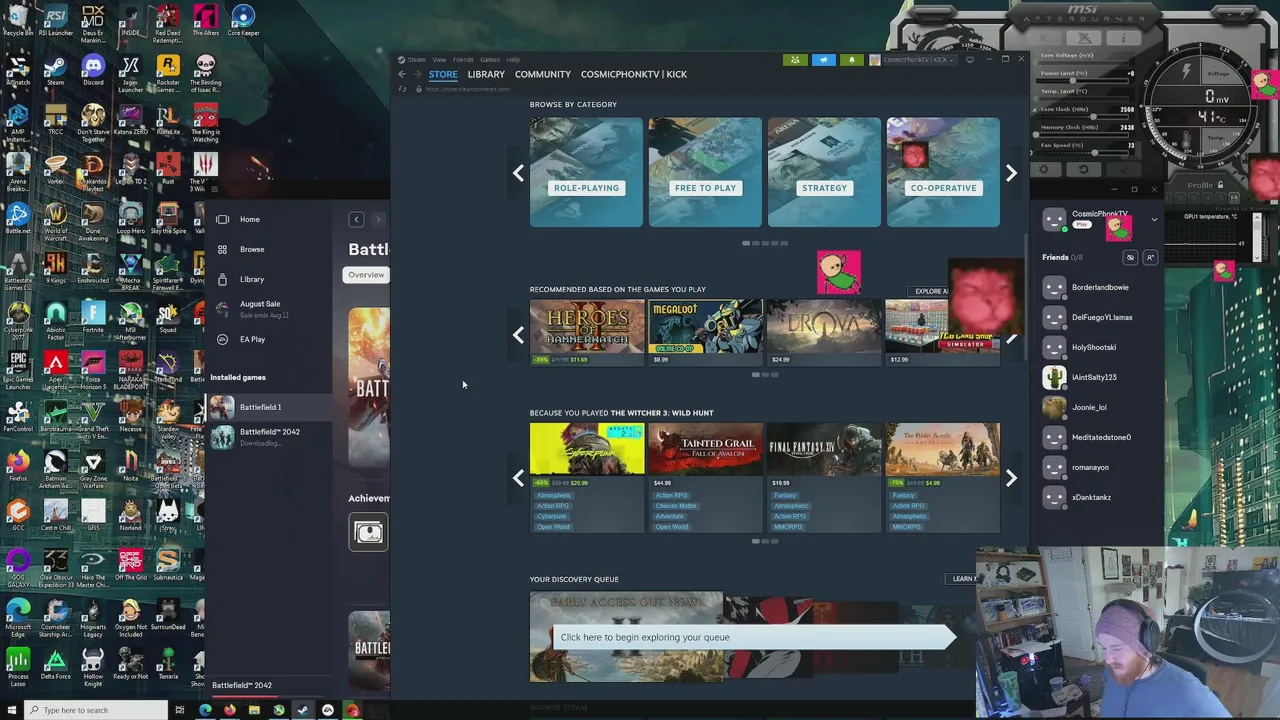Select Battlefield 1 in installed games
This screenshot has height=720, width=1280.
click(x=268, y=407)
